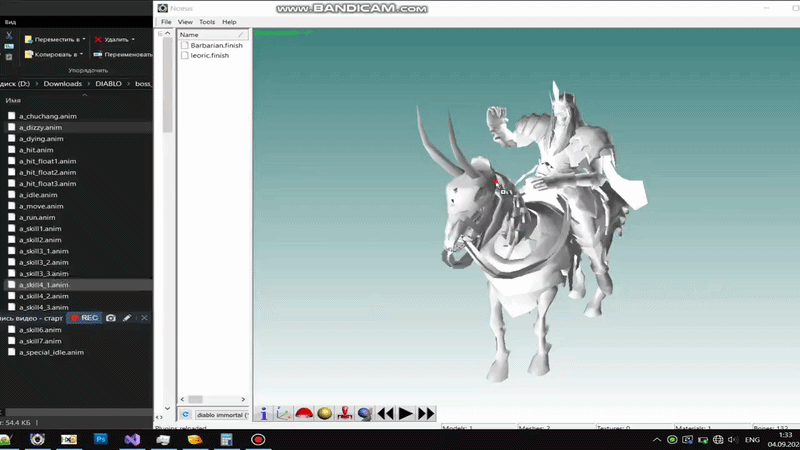Open the View menu in Noesis

(x=185, y=22)
